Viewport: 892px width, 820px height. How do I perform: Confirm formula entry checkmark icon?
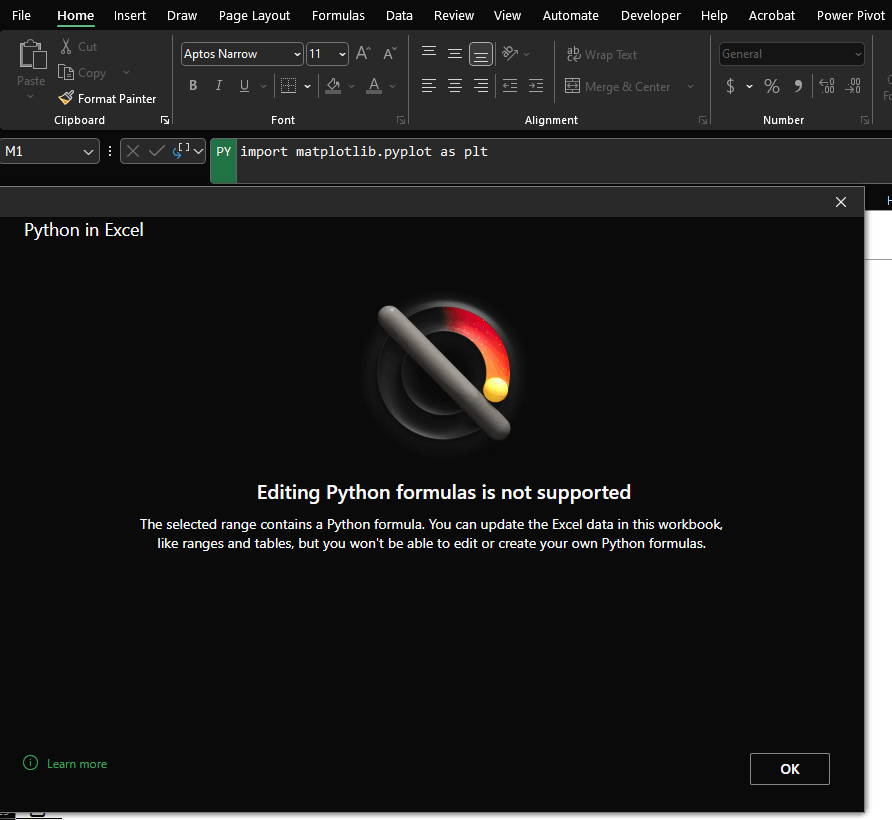coord(156,151)
